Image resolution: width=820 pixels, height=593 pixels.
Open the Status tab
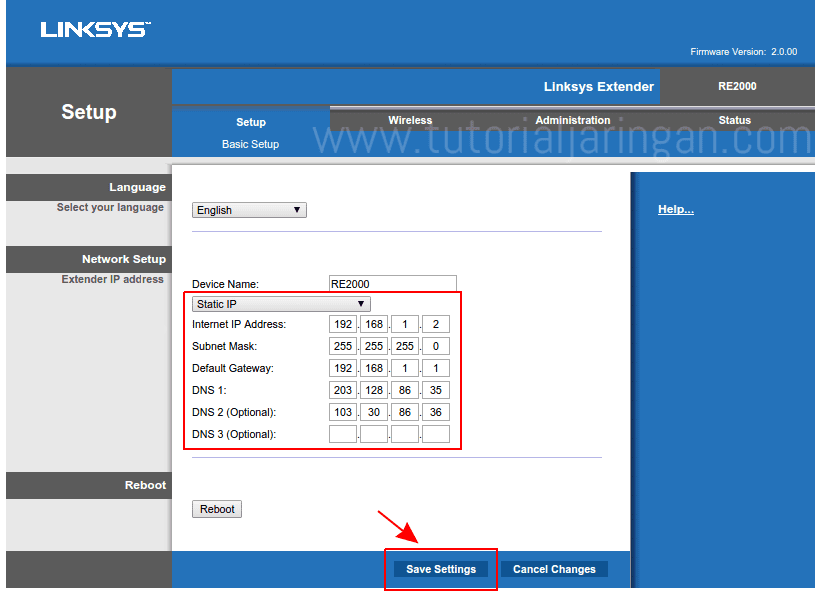(734, 120)
